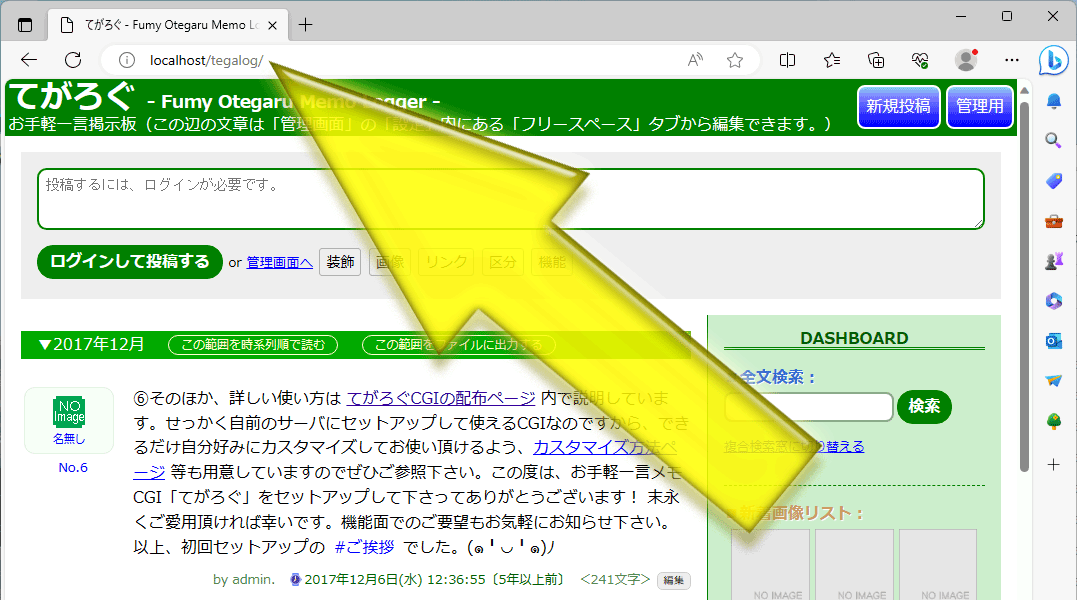Open browser Collections
Screen dimensions: 1077x600
pyautogui.click(x=876, y=60)
